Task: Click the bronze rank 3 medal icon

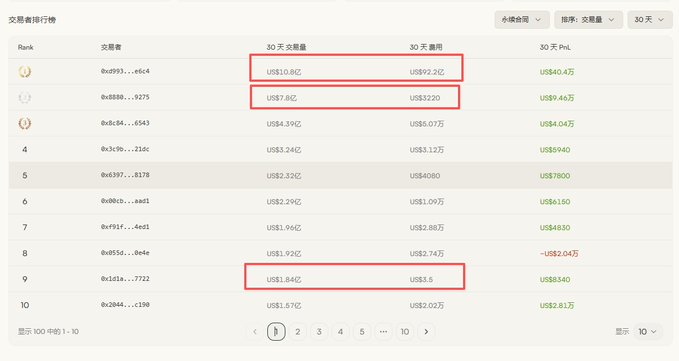Action: pyautogui.click(x=25, y=123)
